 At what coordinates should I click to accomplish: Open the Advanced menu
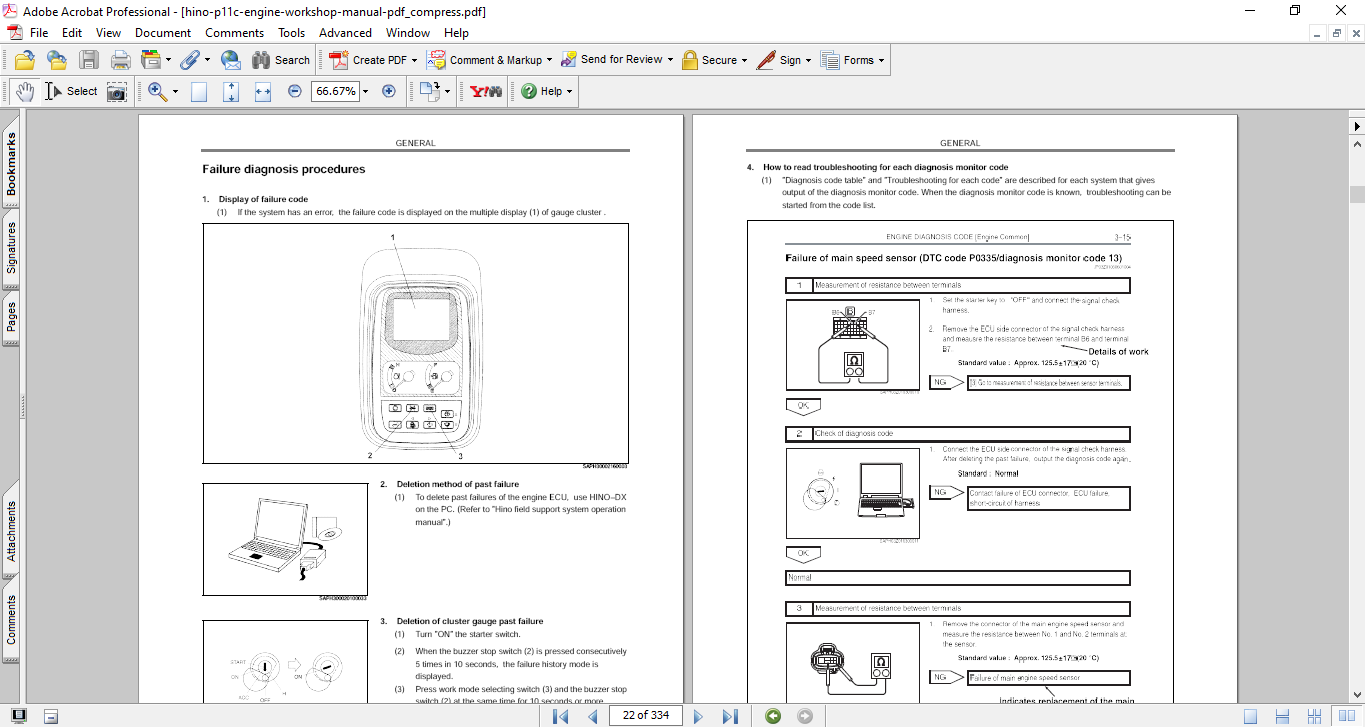coord(345,32)
